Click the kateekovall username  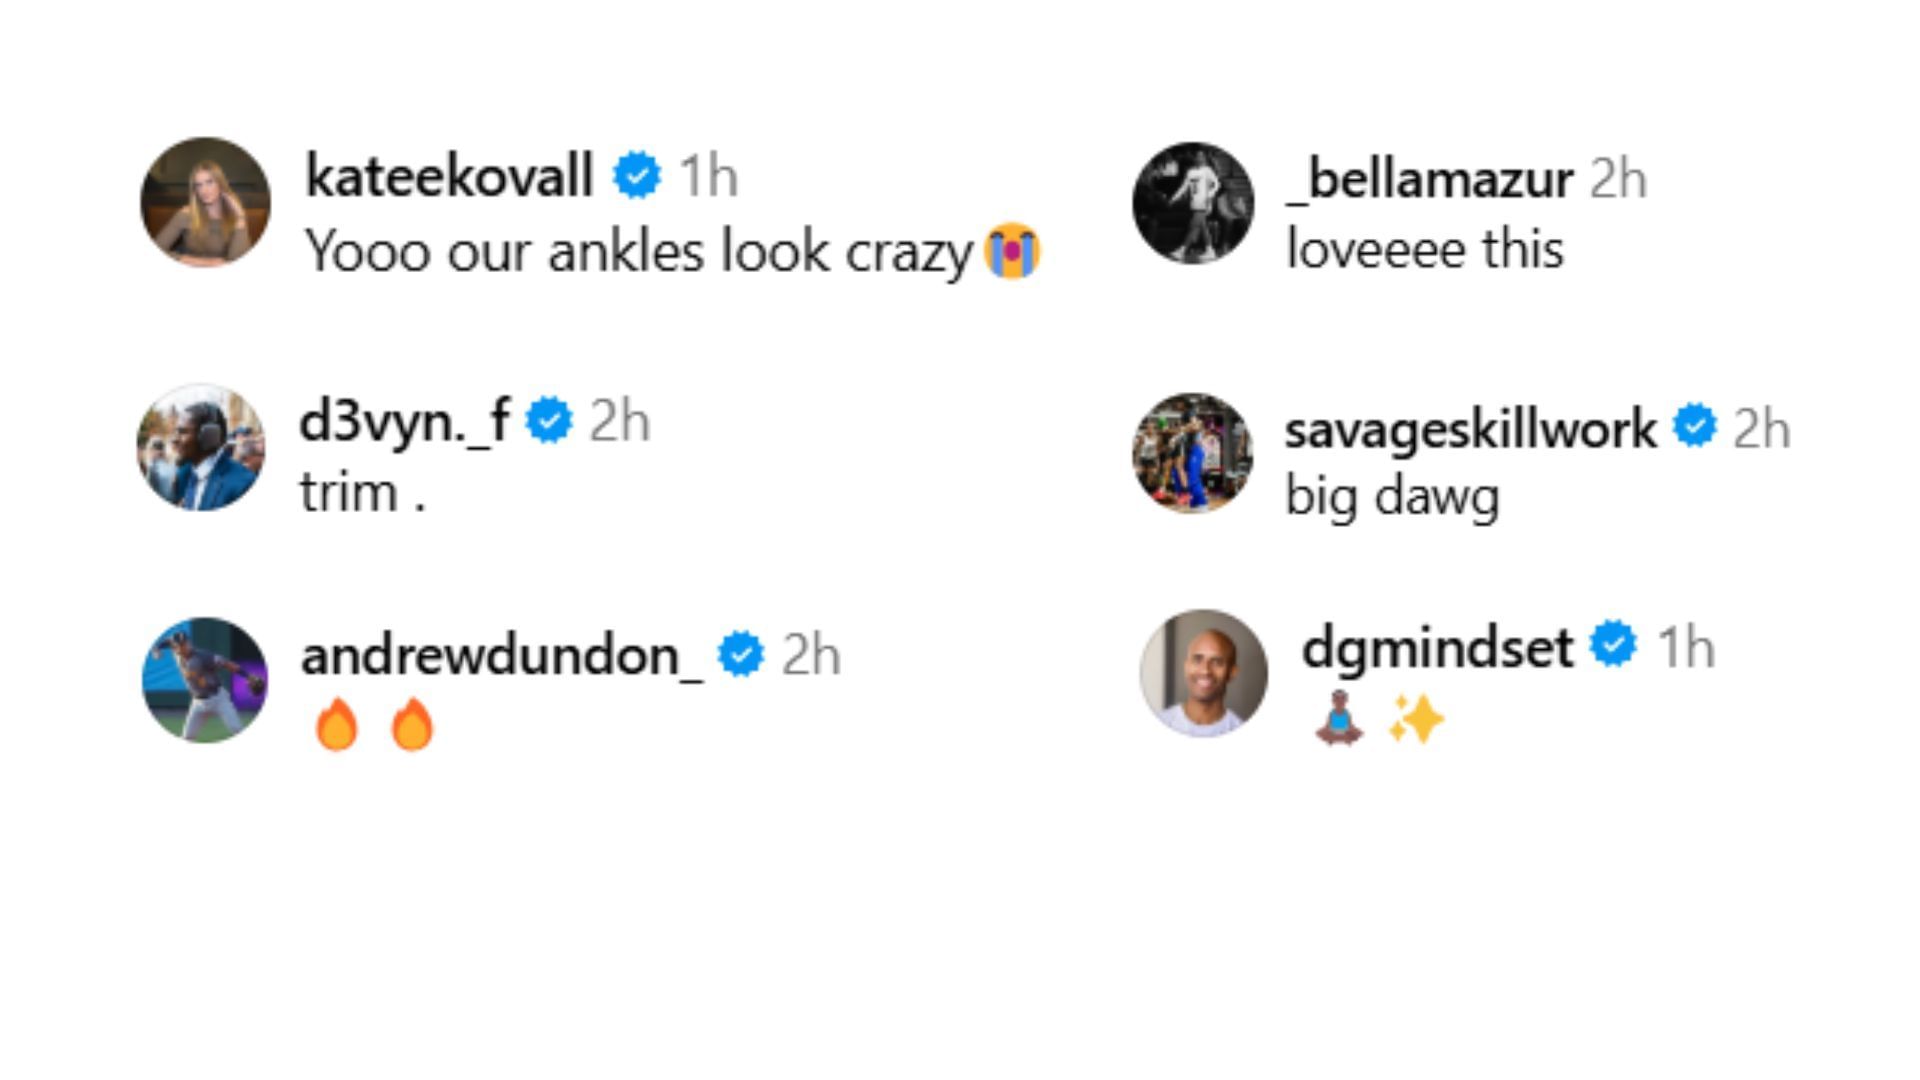tap(449, 176)
